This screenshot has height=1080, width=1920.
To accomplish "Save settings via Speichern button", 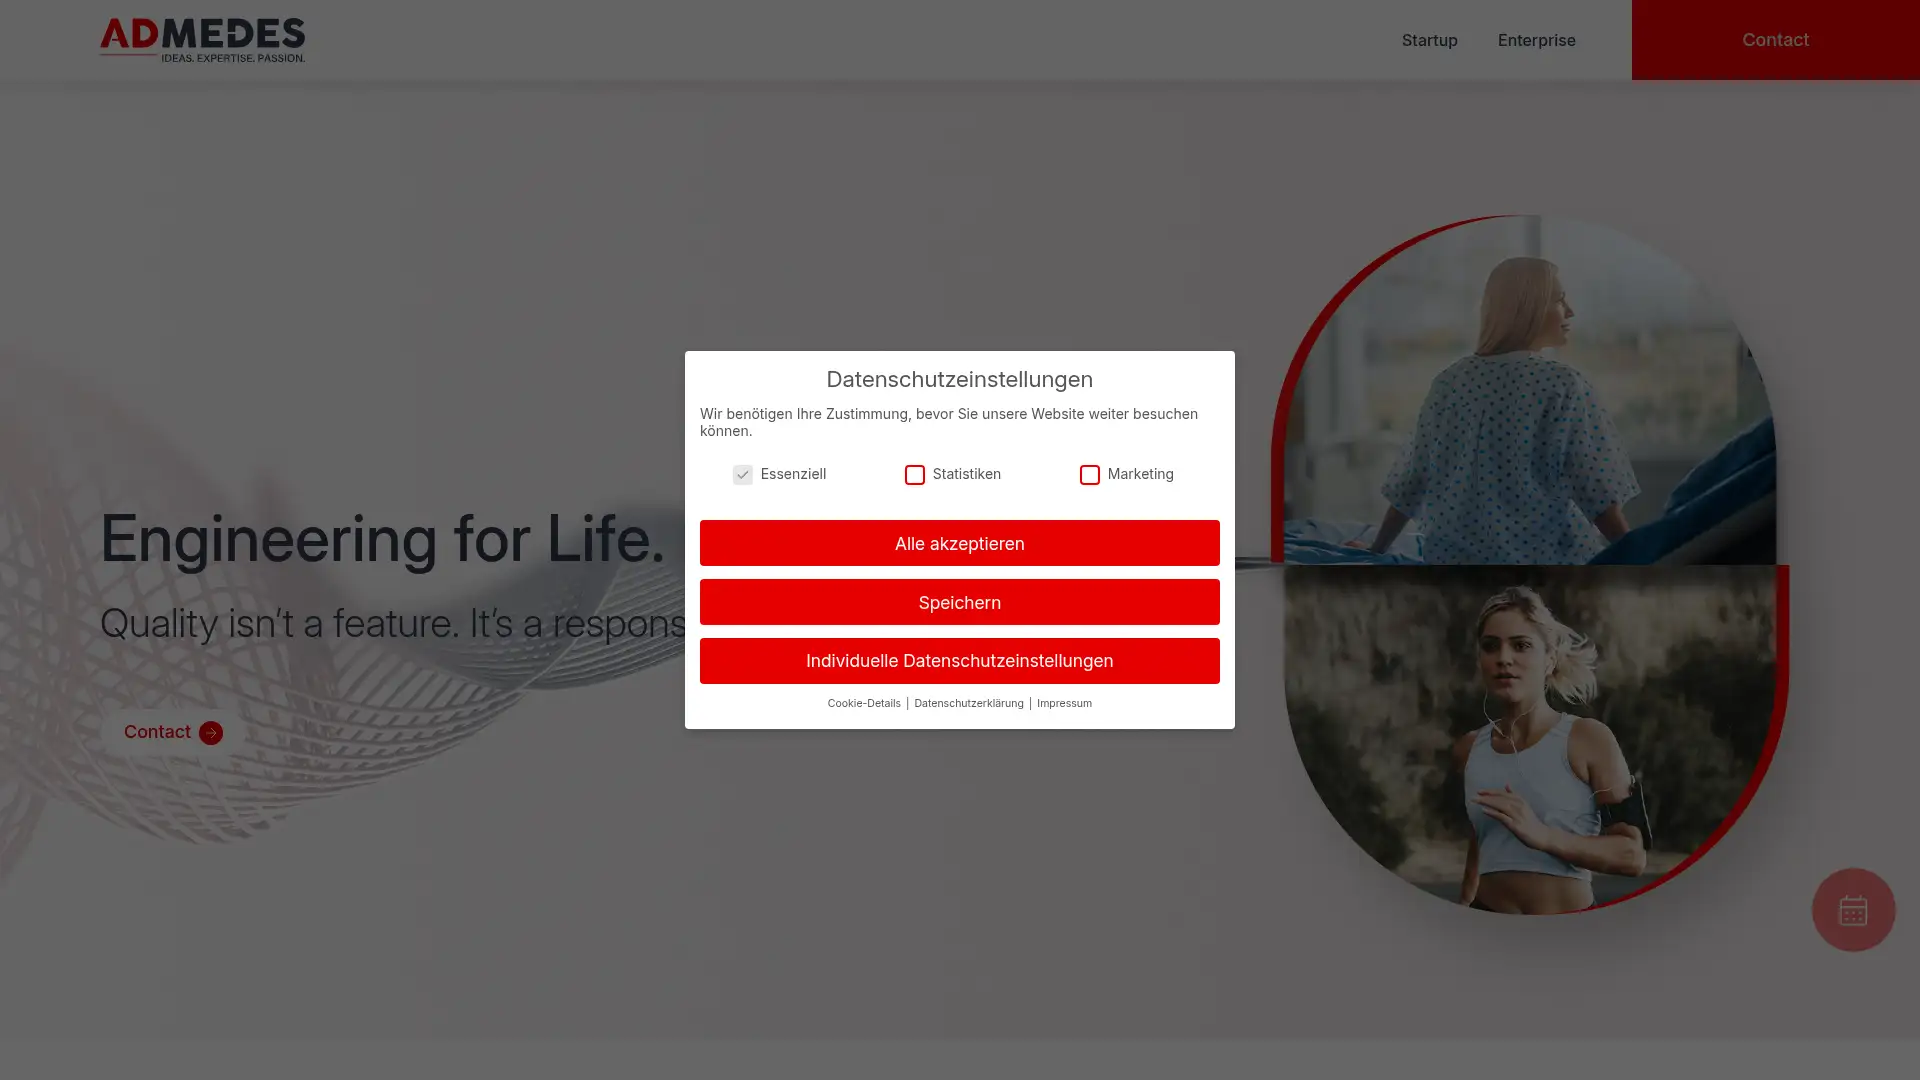I will (x=959, y=602).
